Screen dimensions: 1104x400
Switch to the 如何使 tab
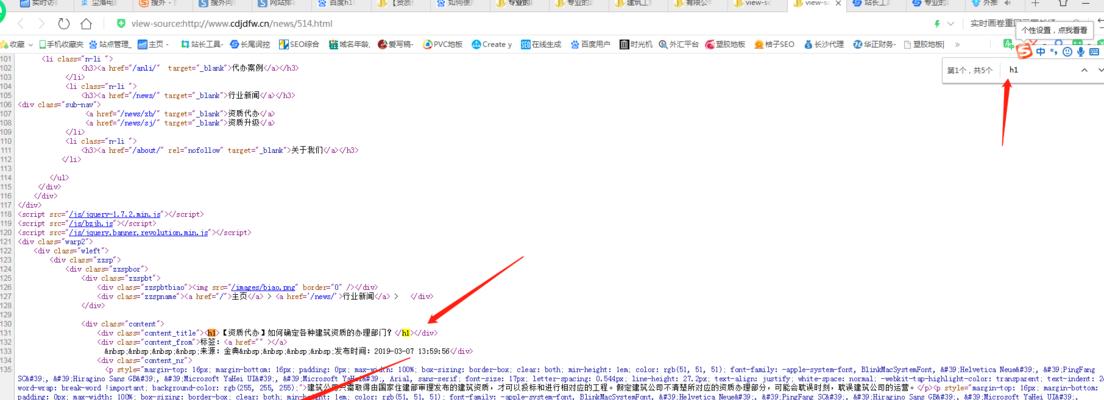click(x=459, y=4)
